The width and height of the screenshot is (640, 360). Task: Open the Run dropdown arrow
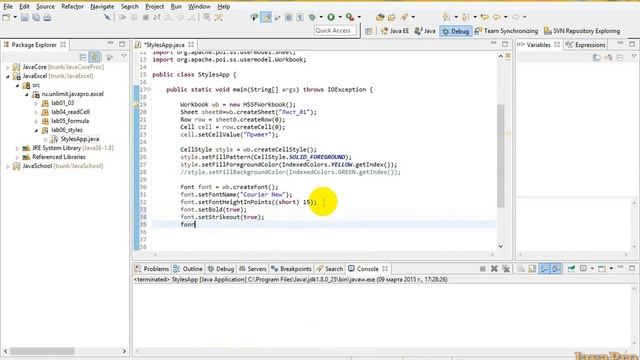(x=340, y=17)
